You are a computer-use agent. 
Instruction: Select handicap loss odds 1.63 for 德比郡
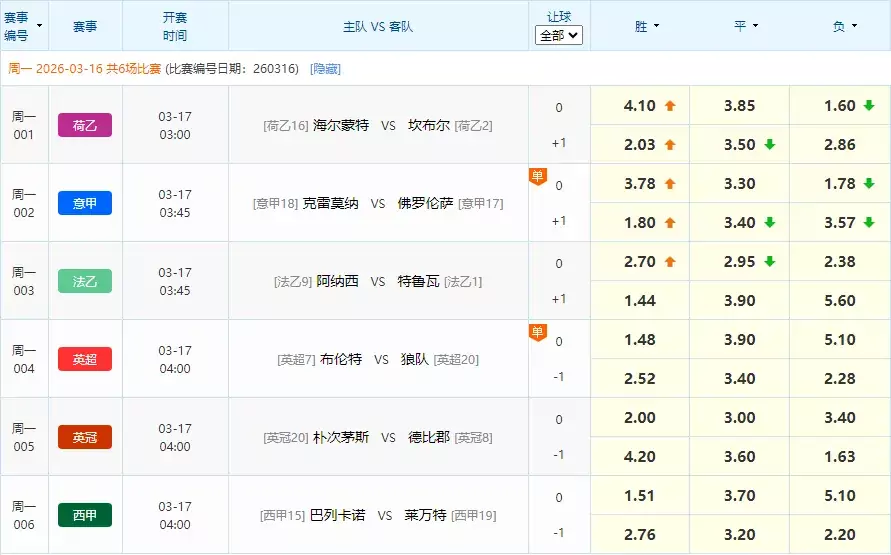(840, 456)
